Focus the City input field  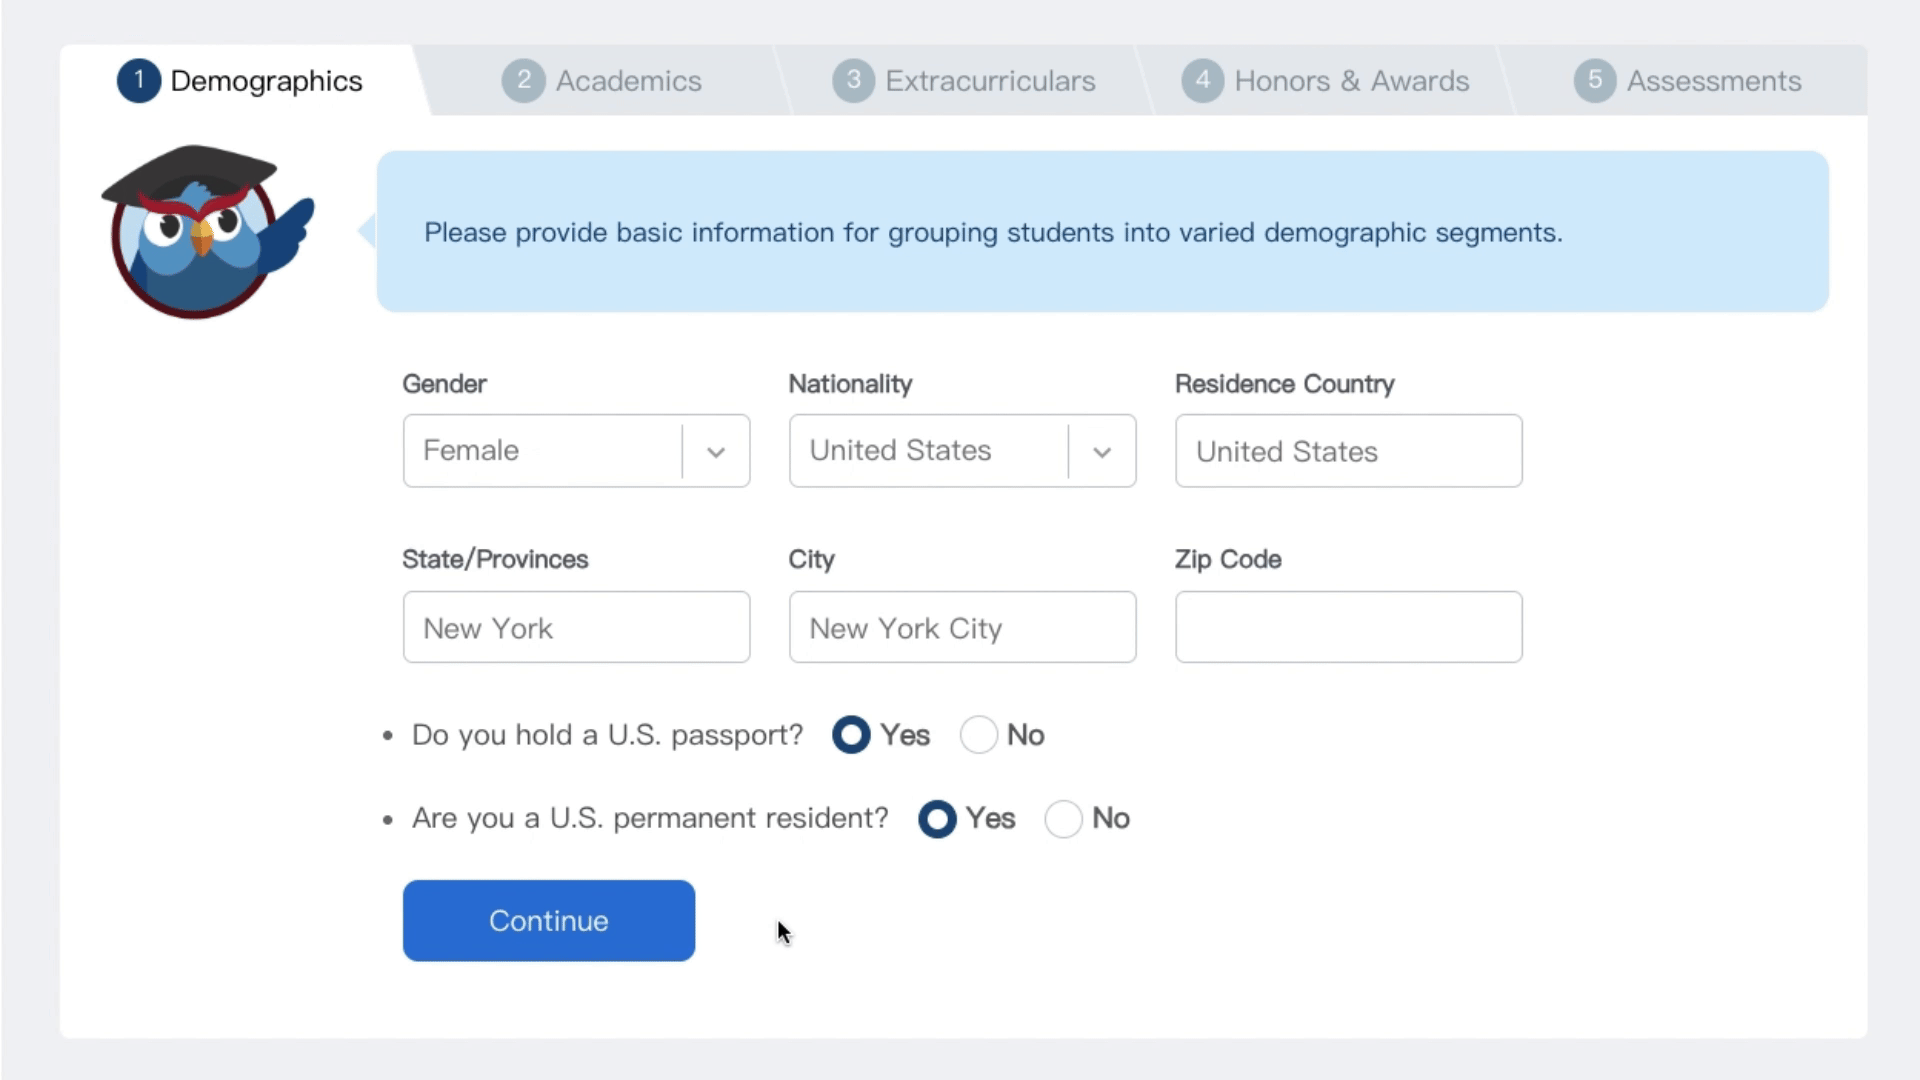[x=962, y=627]
